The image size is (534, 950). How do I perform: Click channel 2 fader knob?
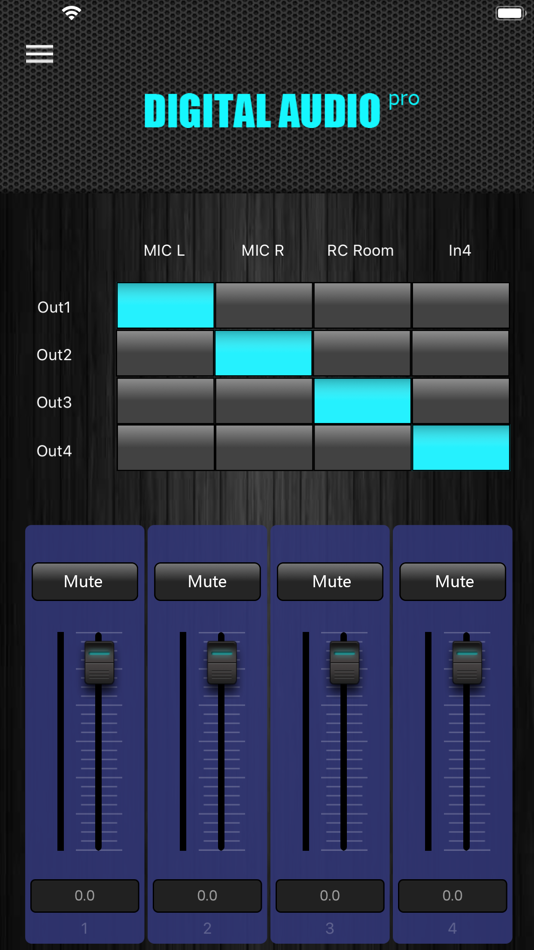[222, 663]
